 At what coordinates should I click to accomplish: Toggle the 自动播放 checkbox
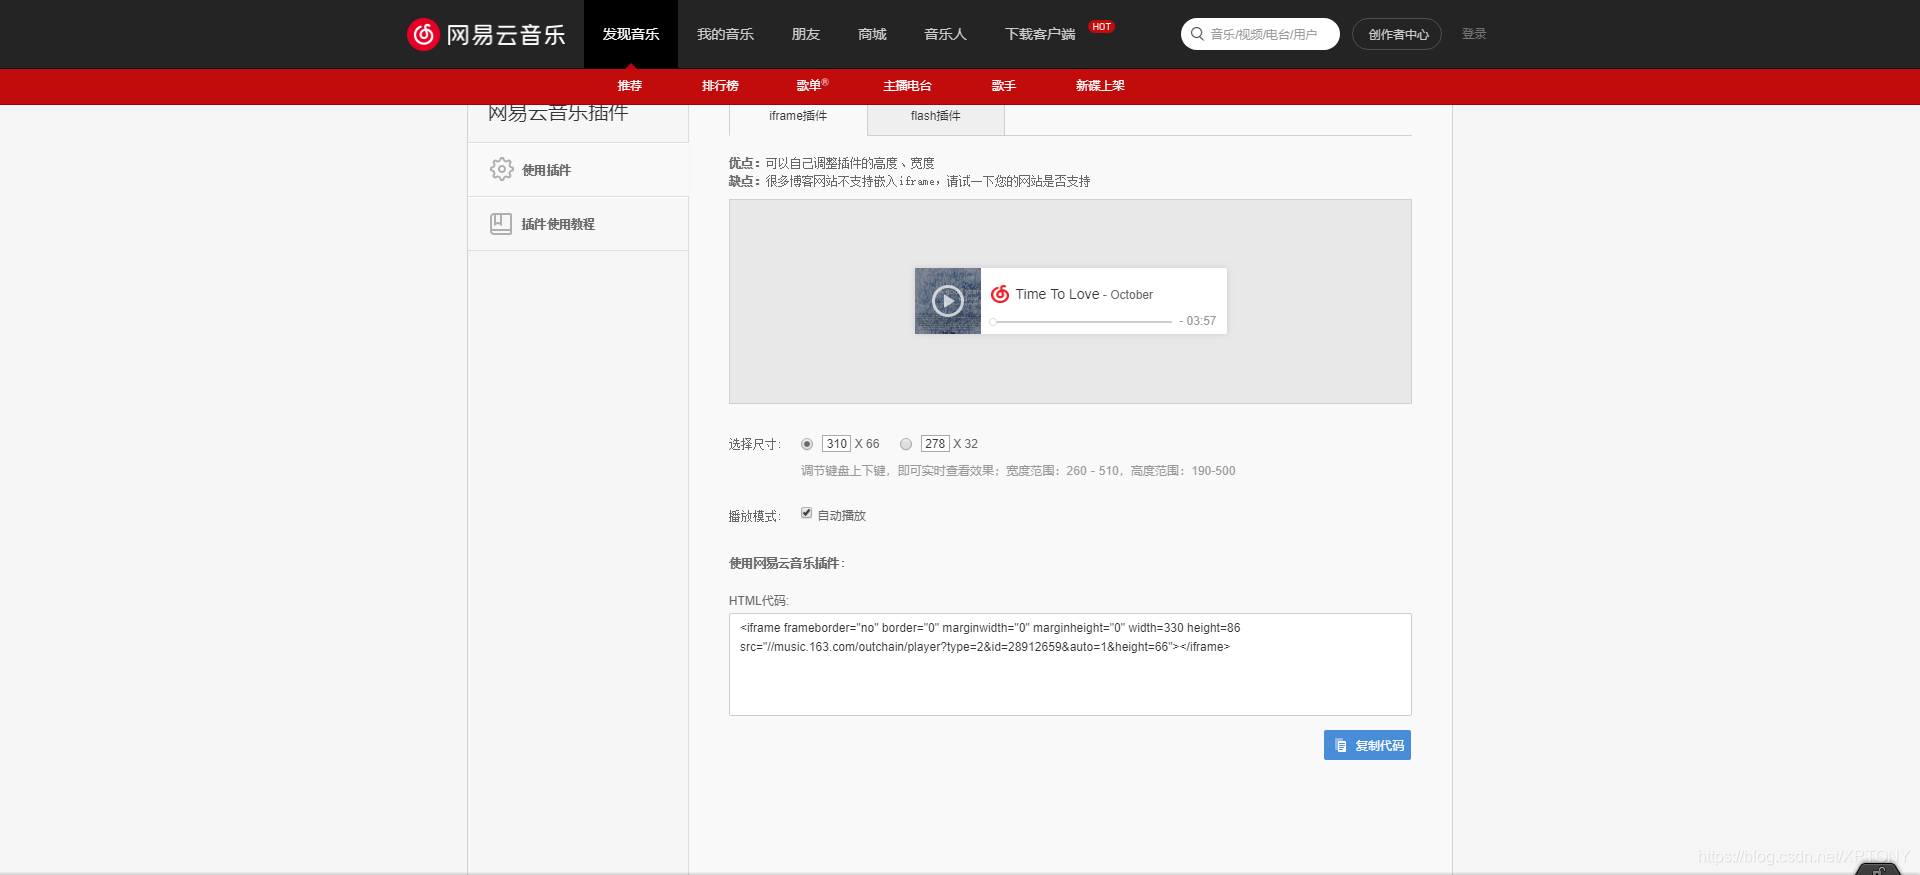point(806,513)
